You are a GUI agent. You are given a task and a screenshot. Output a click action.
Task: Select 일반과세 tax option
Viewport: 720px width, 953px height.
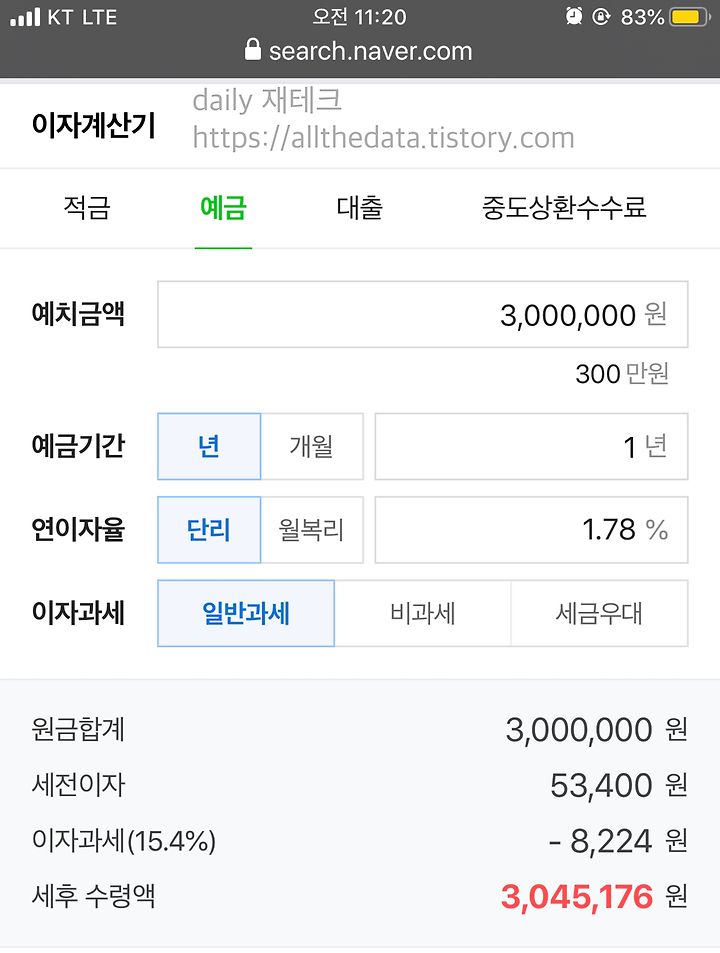coord(246,613)
